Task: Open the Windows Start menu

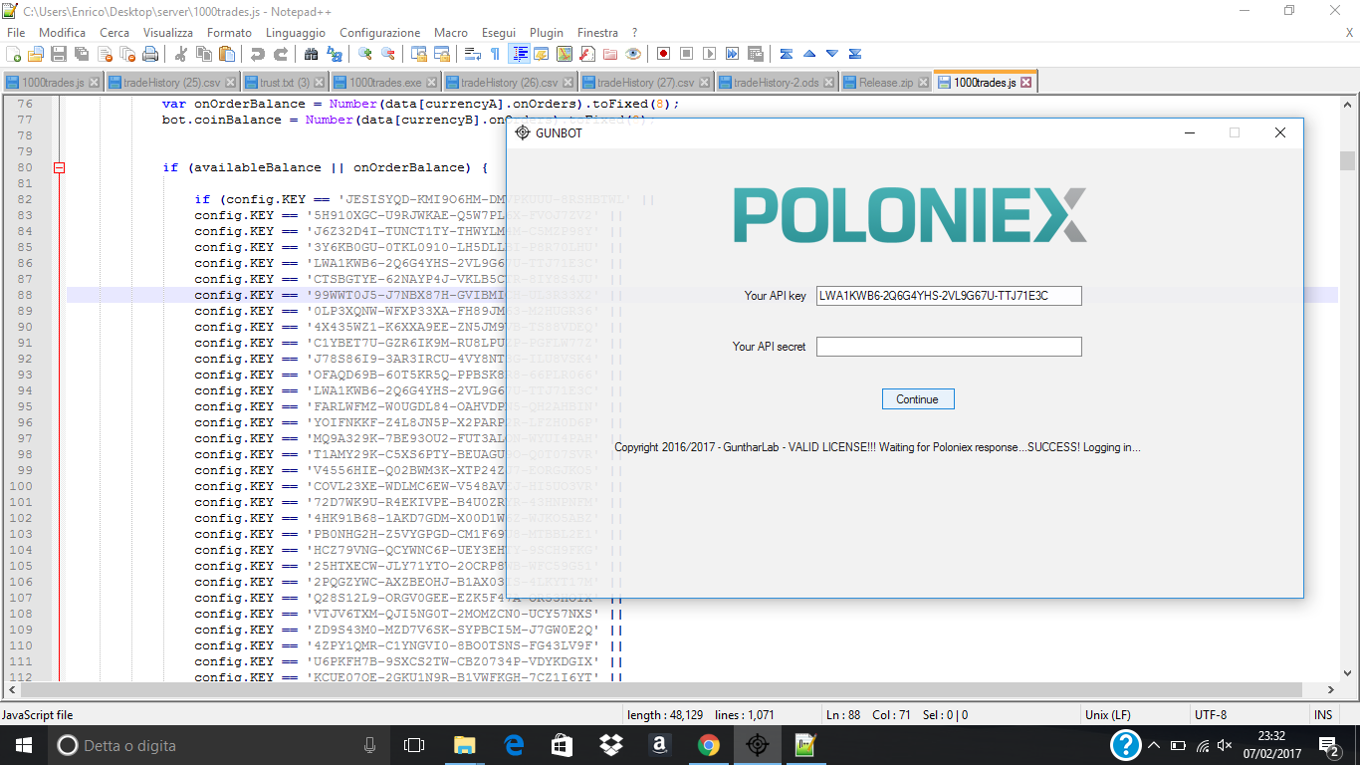Action: click(23, 745)
